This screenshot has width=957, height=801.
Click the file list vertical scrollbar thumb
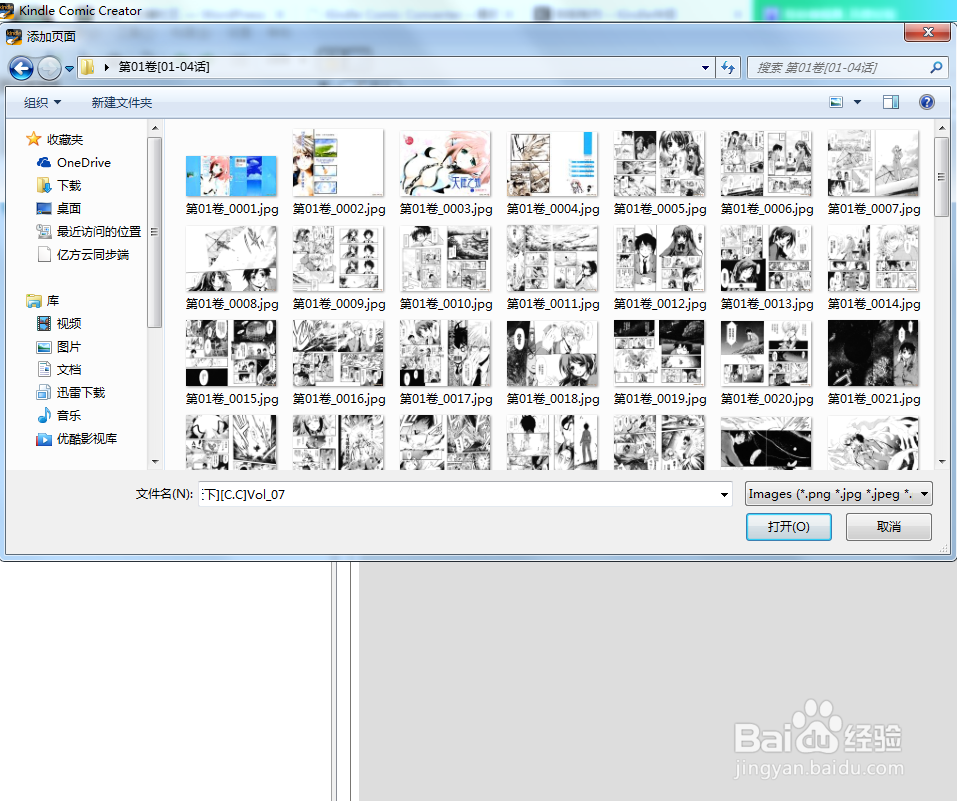pos(941,177)
